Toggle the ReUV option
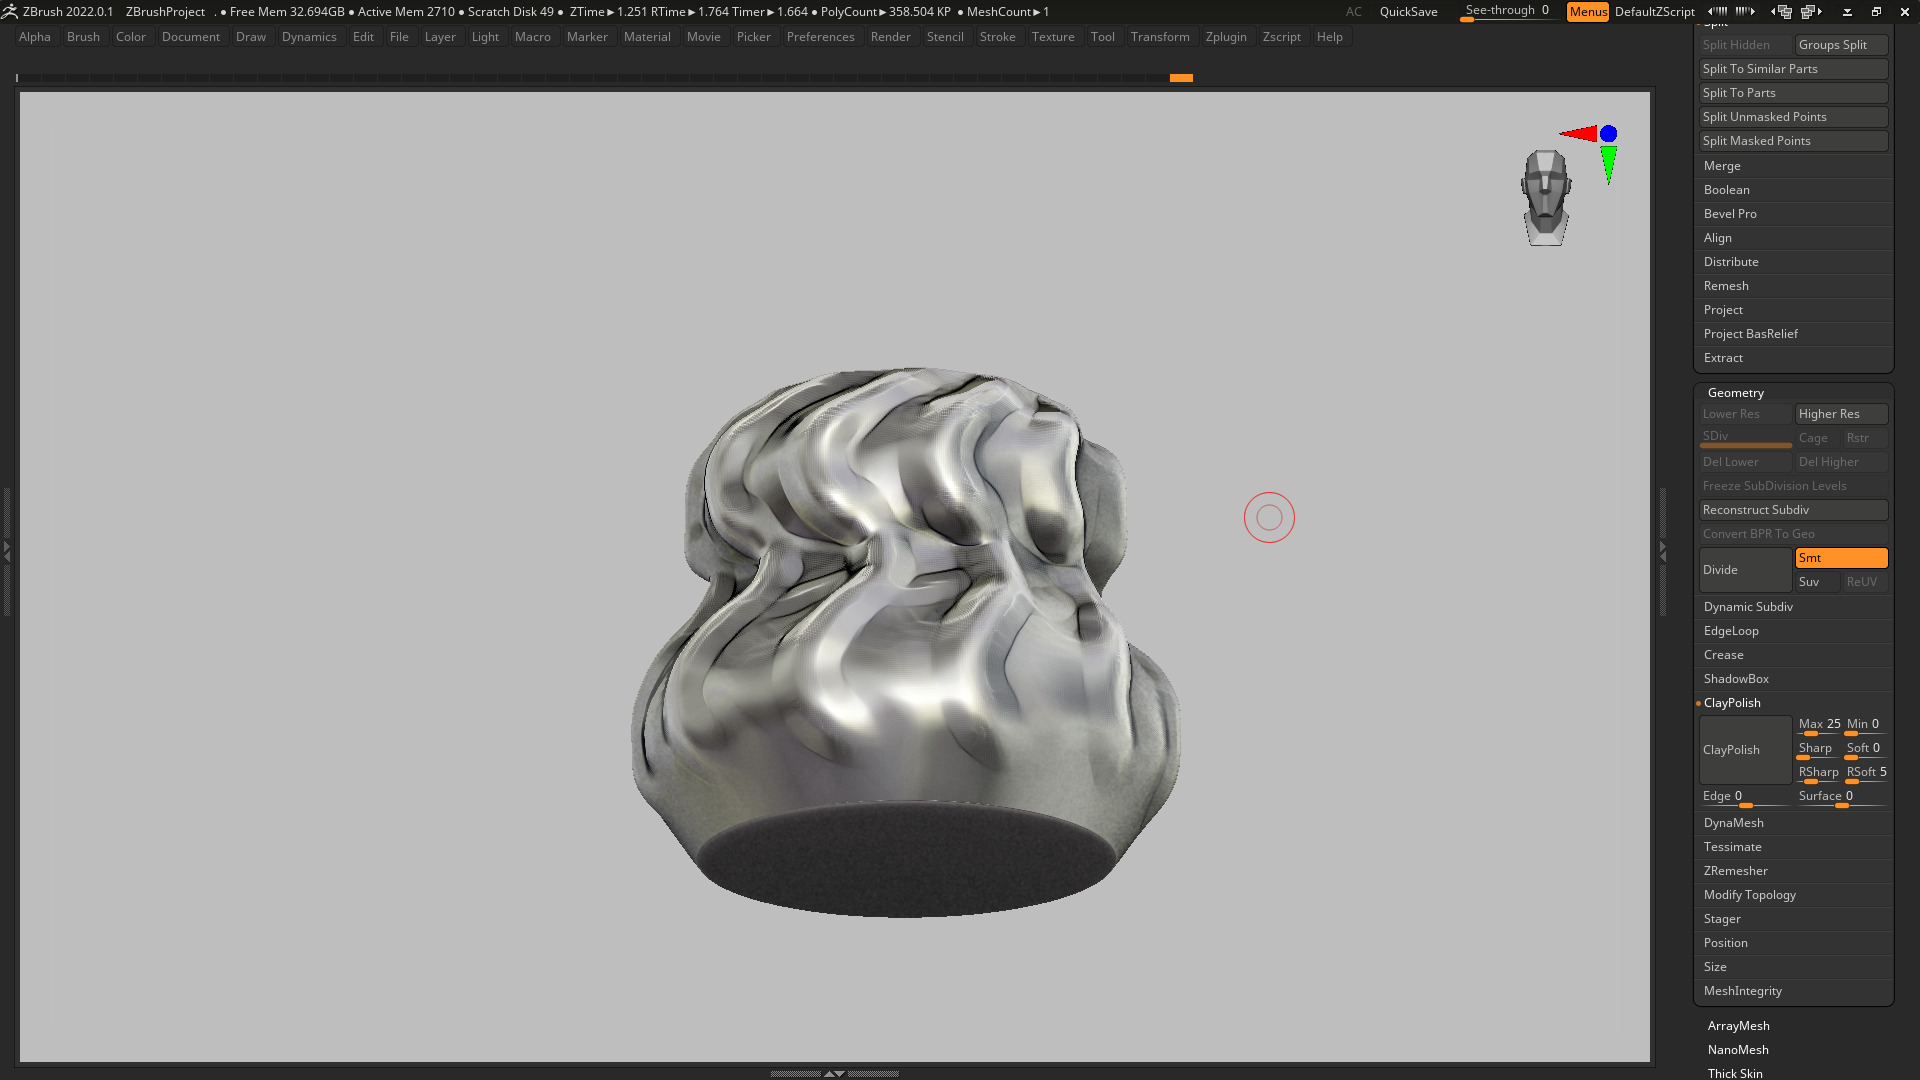The width and height of the screenshot is (1920, 1080). click(1865, 582)
